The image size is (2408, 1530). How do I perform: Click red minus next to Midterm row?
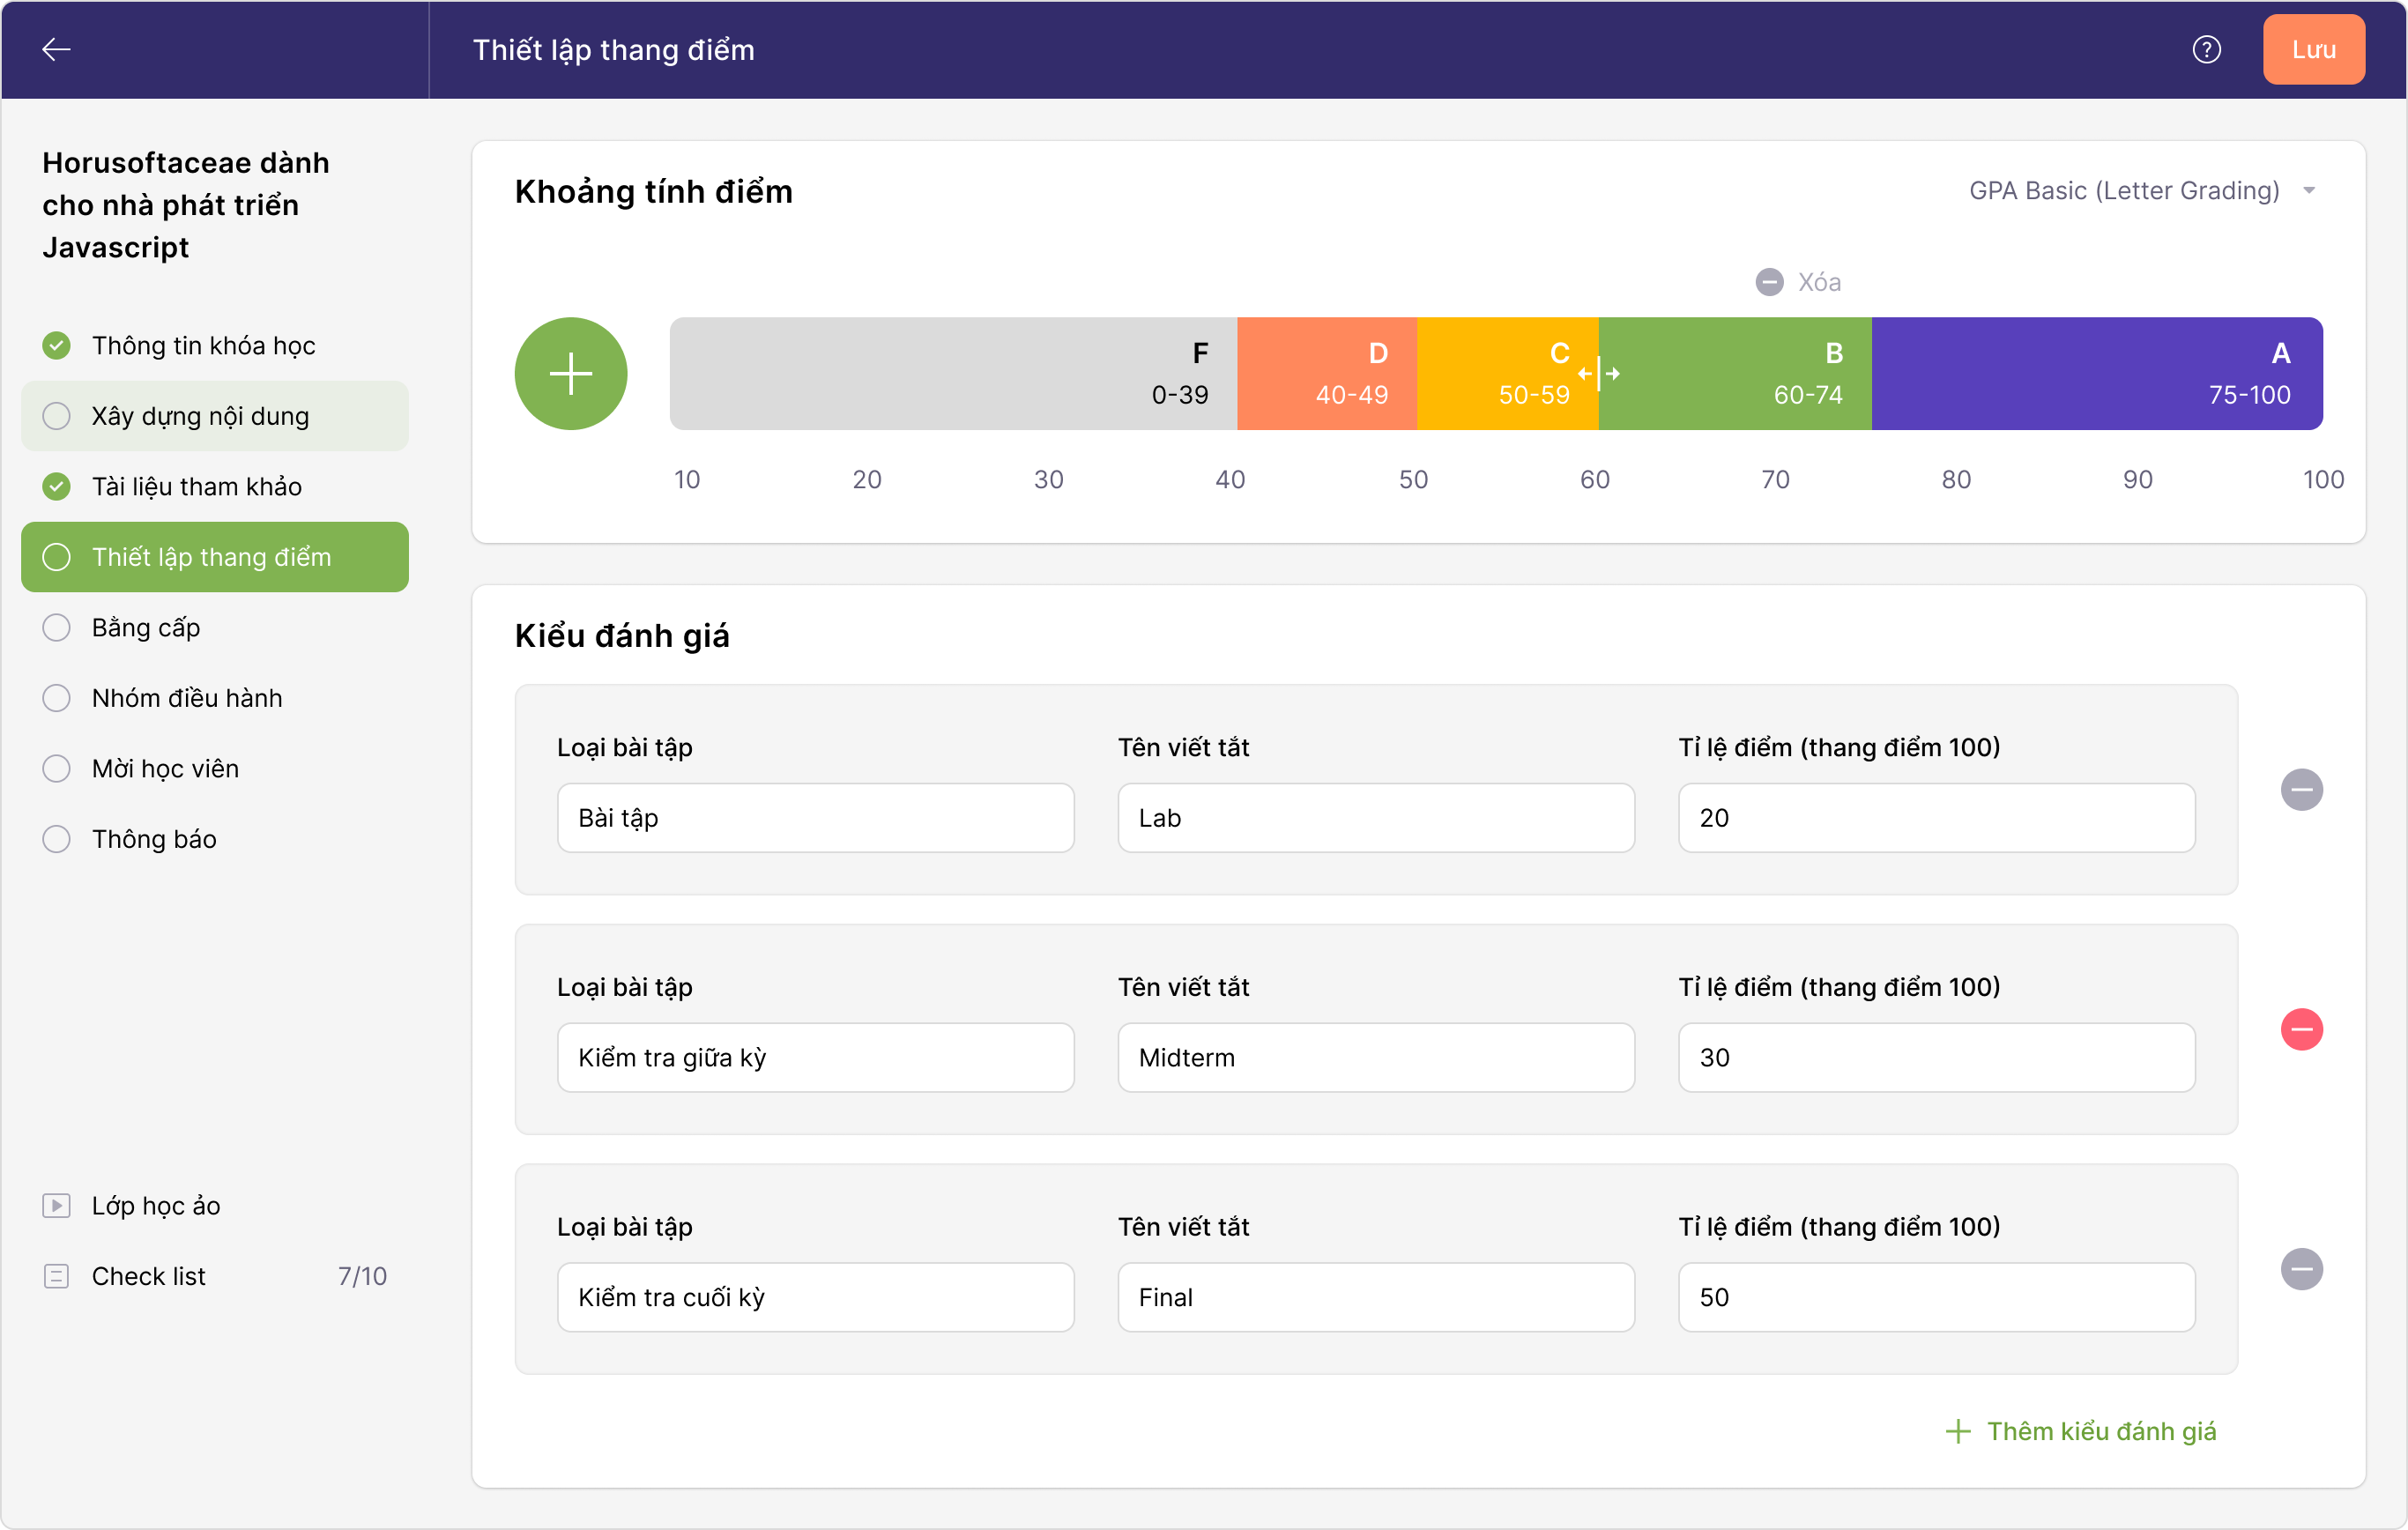(x=2301, y=1029)
